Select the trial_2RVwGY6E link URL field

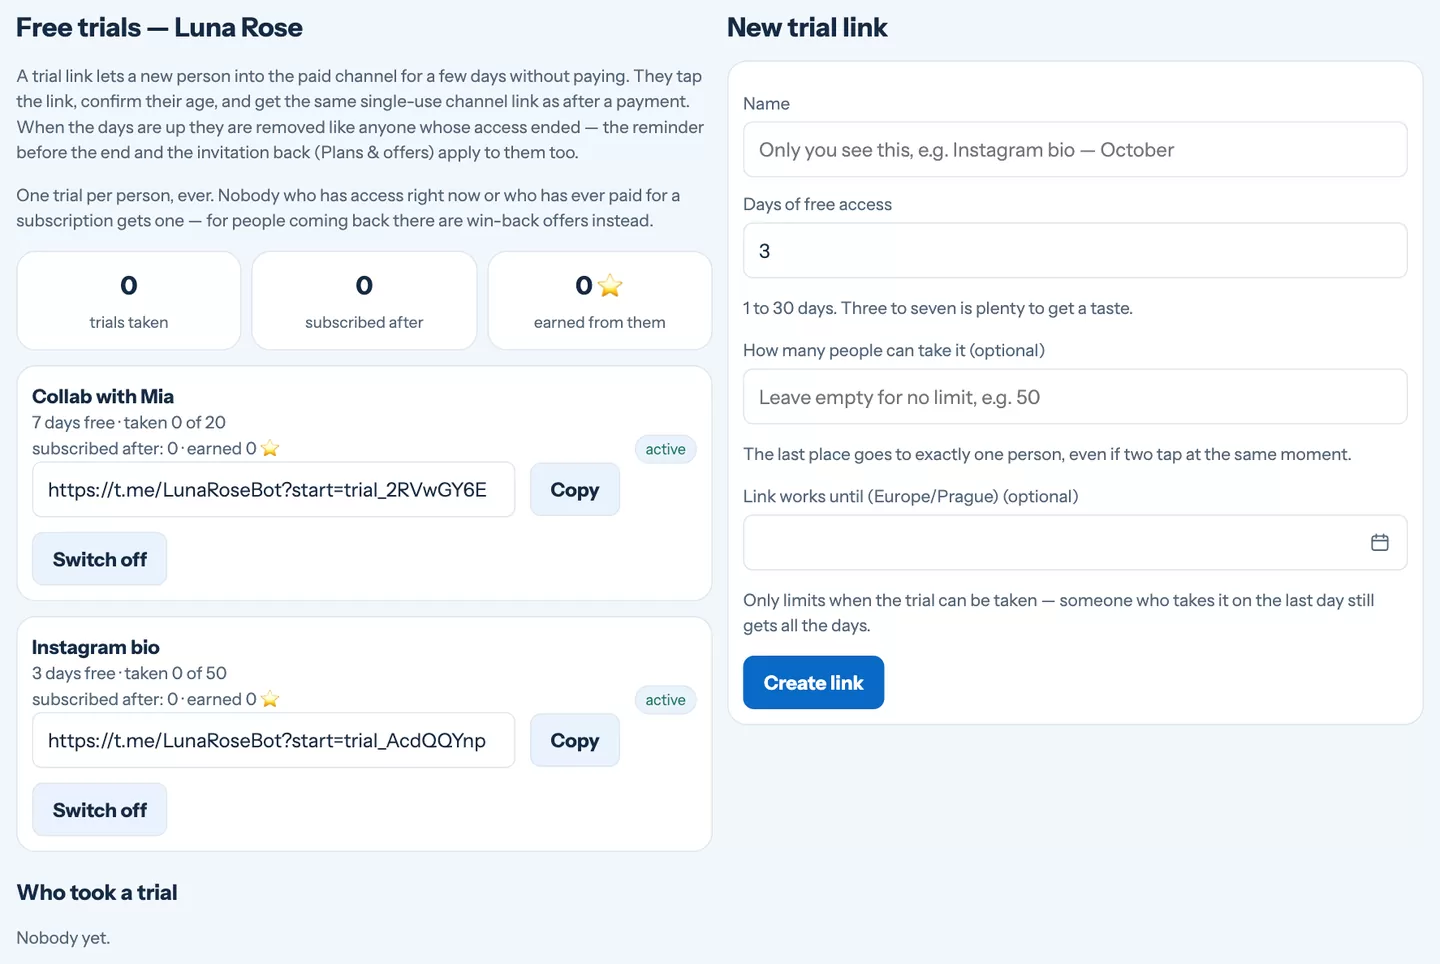(x=274, y=489)
